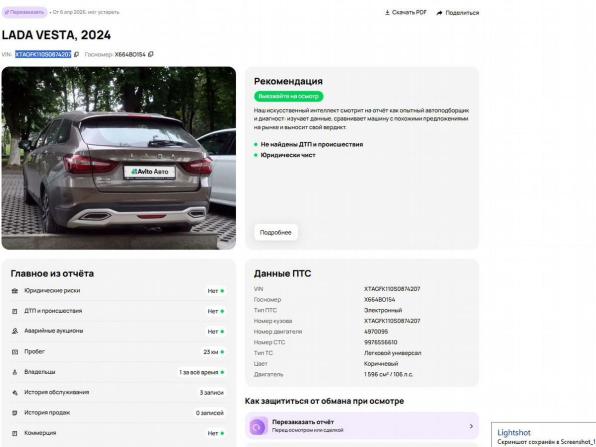Click the Перезаказать badge at top
The image size is (596, 447).
(x=24, y=12)
